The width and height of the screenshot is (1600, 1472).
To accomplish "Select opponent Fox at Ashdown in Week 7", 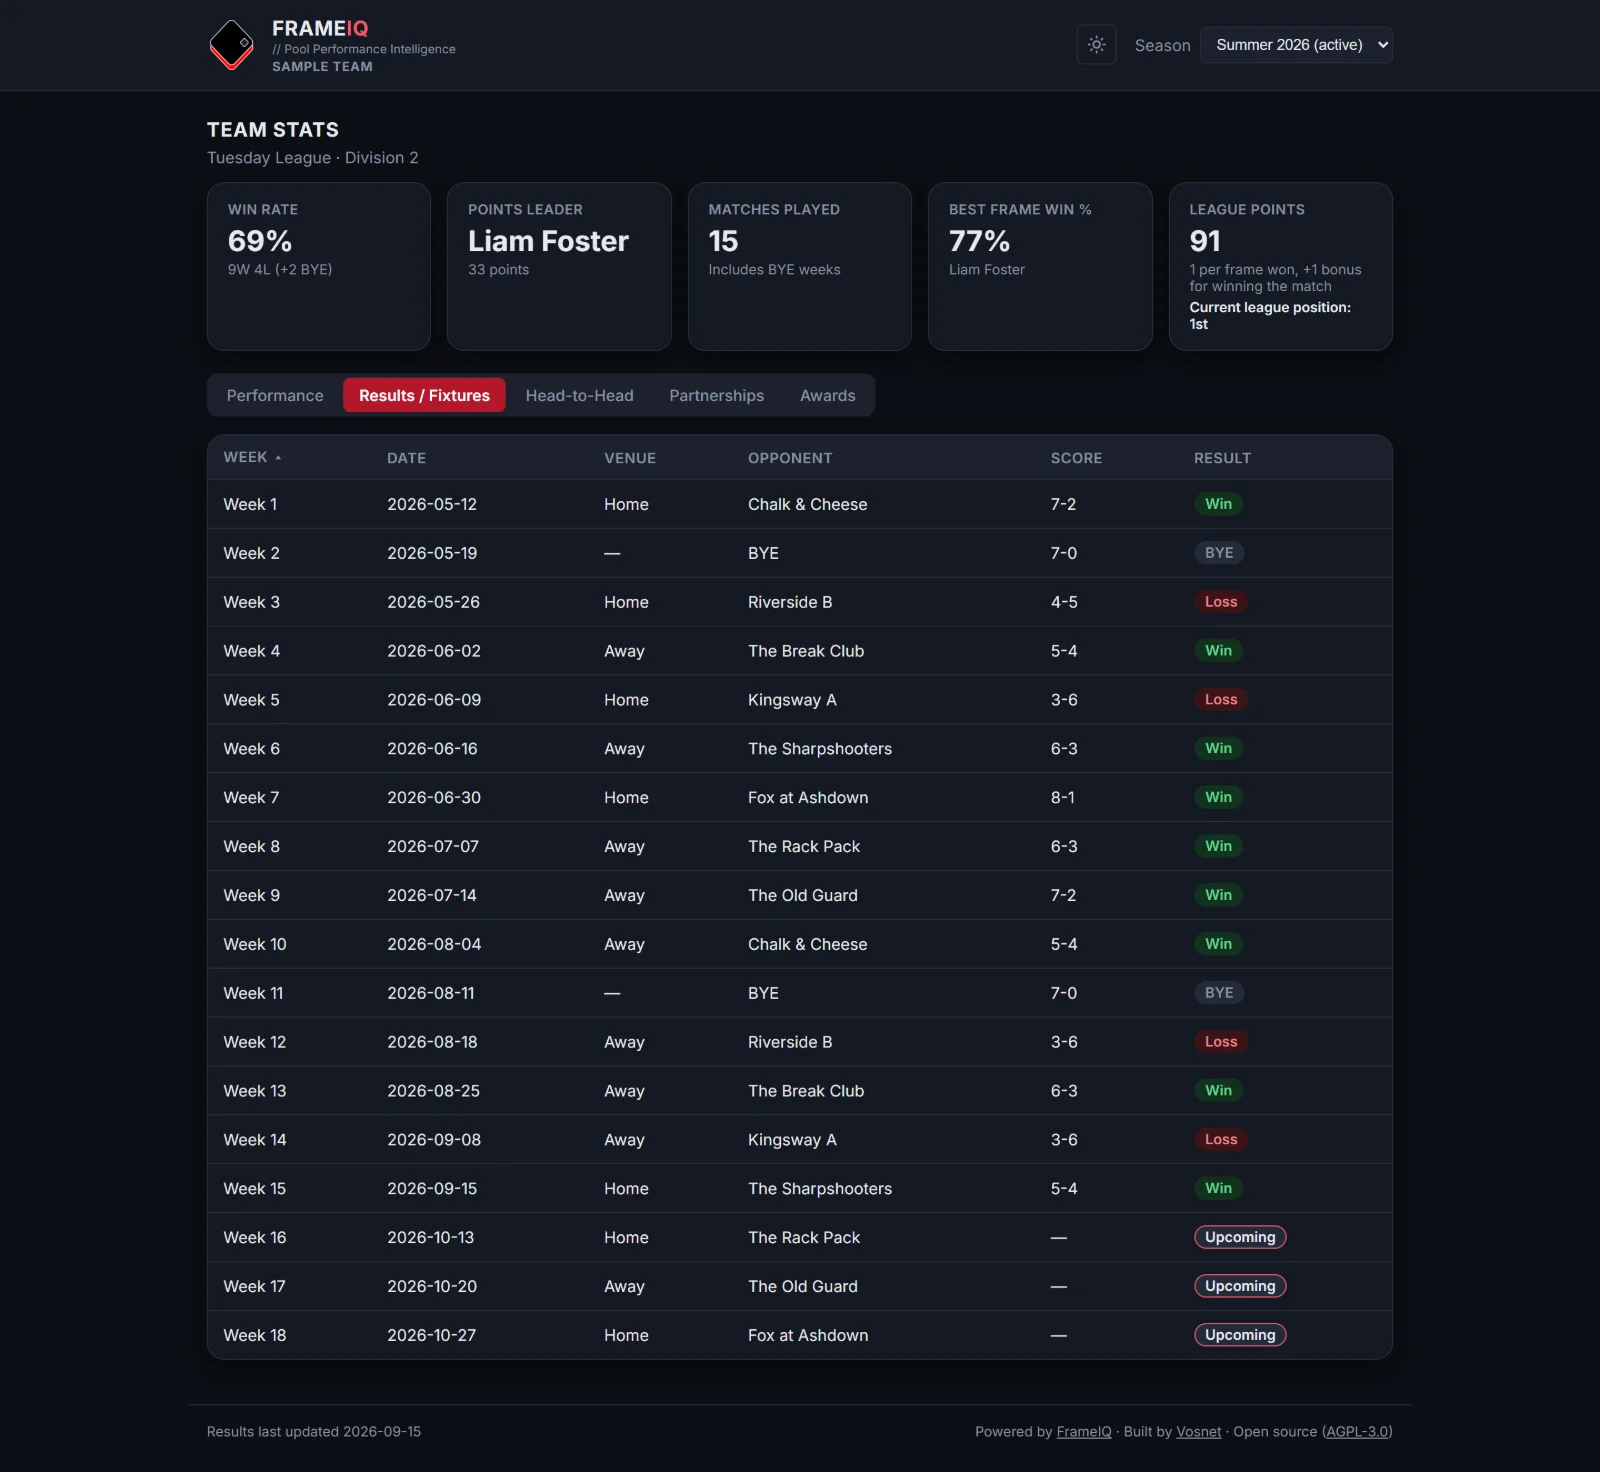I will coord(808,797).
